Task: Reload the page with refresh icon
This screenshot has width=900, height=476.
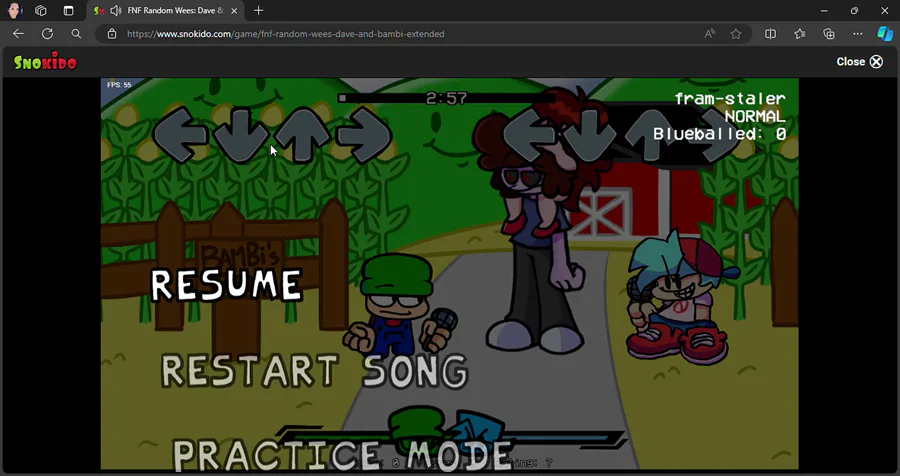Action: click(48, 34)
